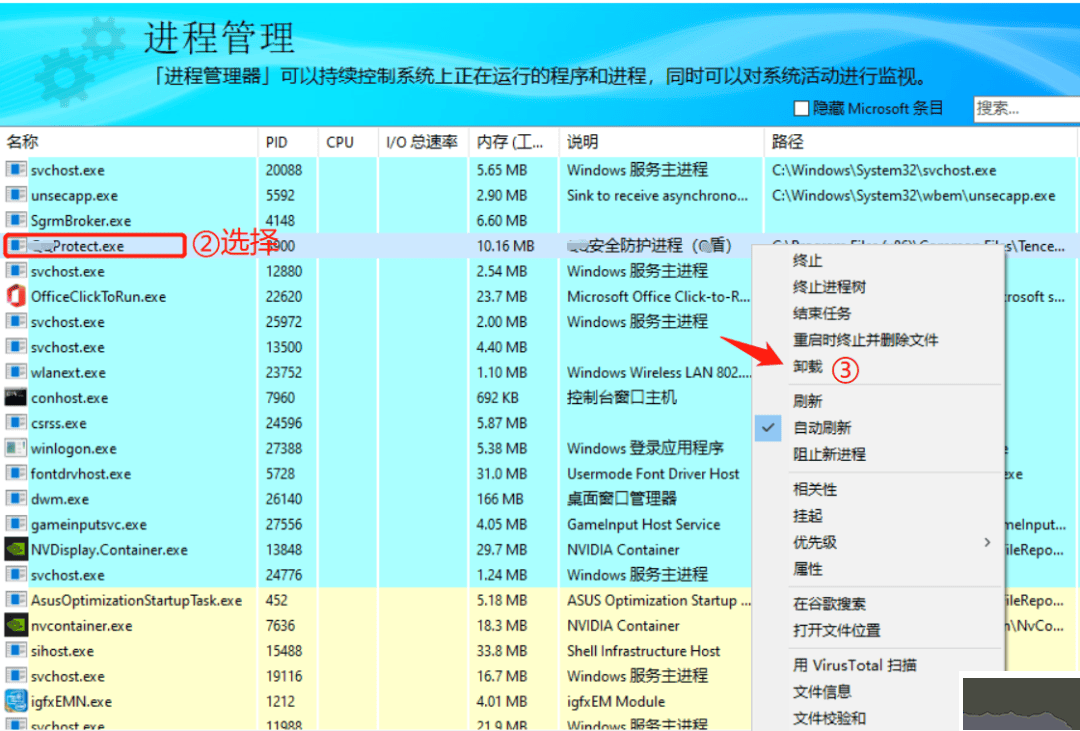The height and width of the screenshot is (731, 1080).
Task: Click the SgrmBroker.exe process icon
Action: point(16,220)
